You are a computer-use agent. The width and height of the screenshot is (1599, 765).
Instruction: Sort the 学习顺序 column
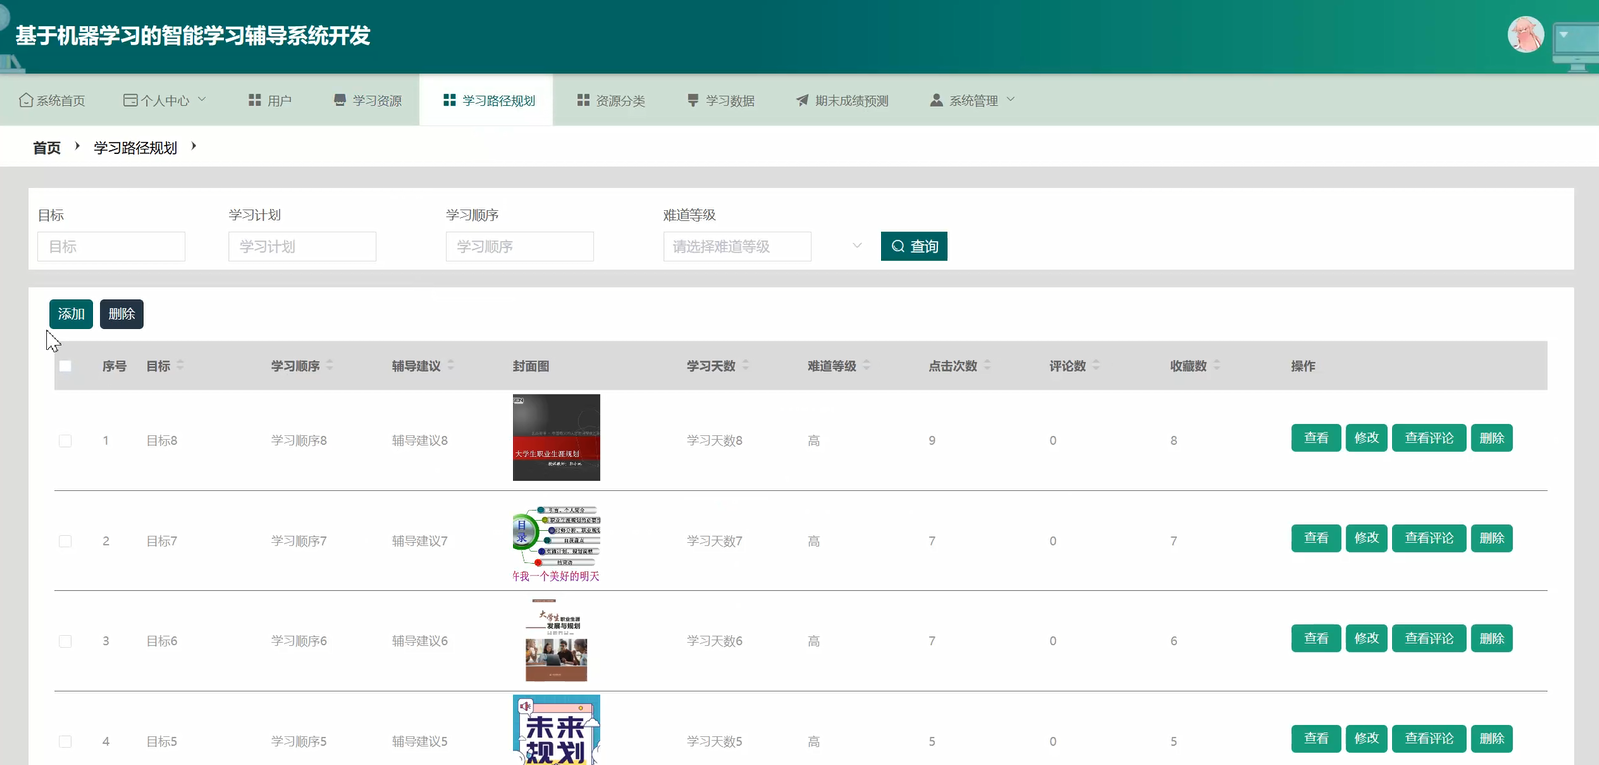330,365
